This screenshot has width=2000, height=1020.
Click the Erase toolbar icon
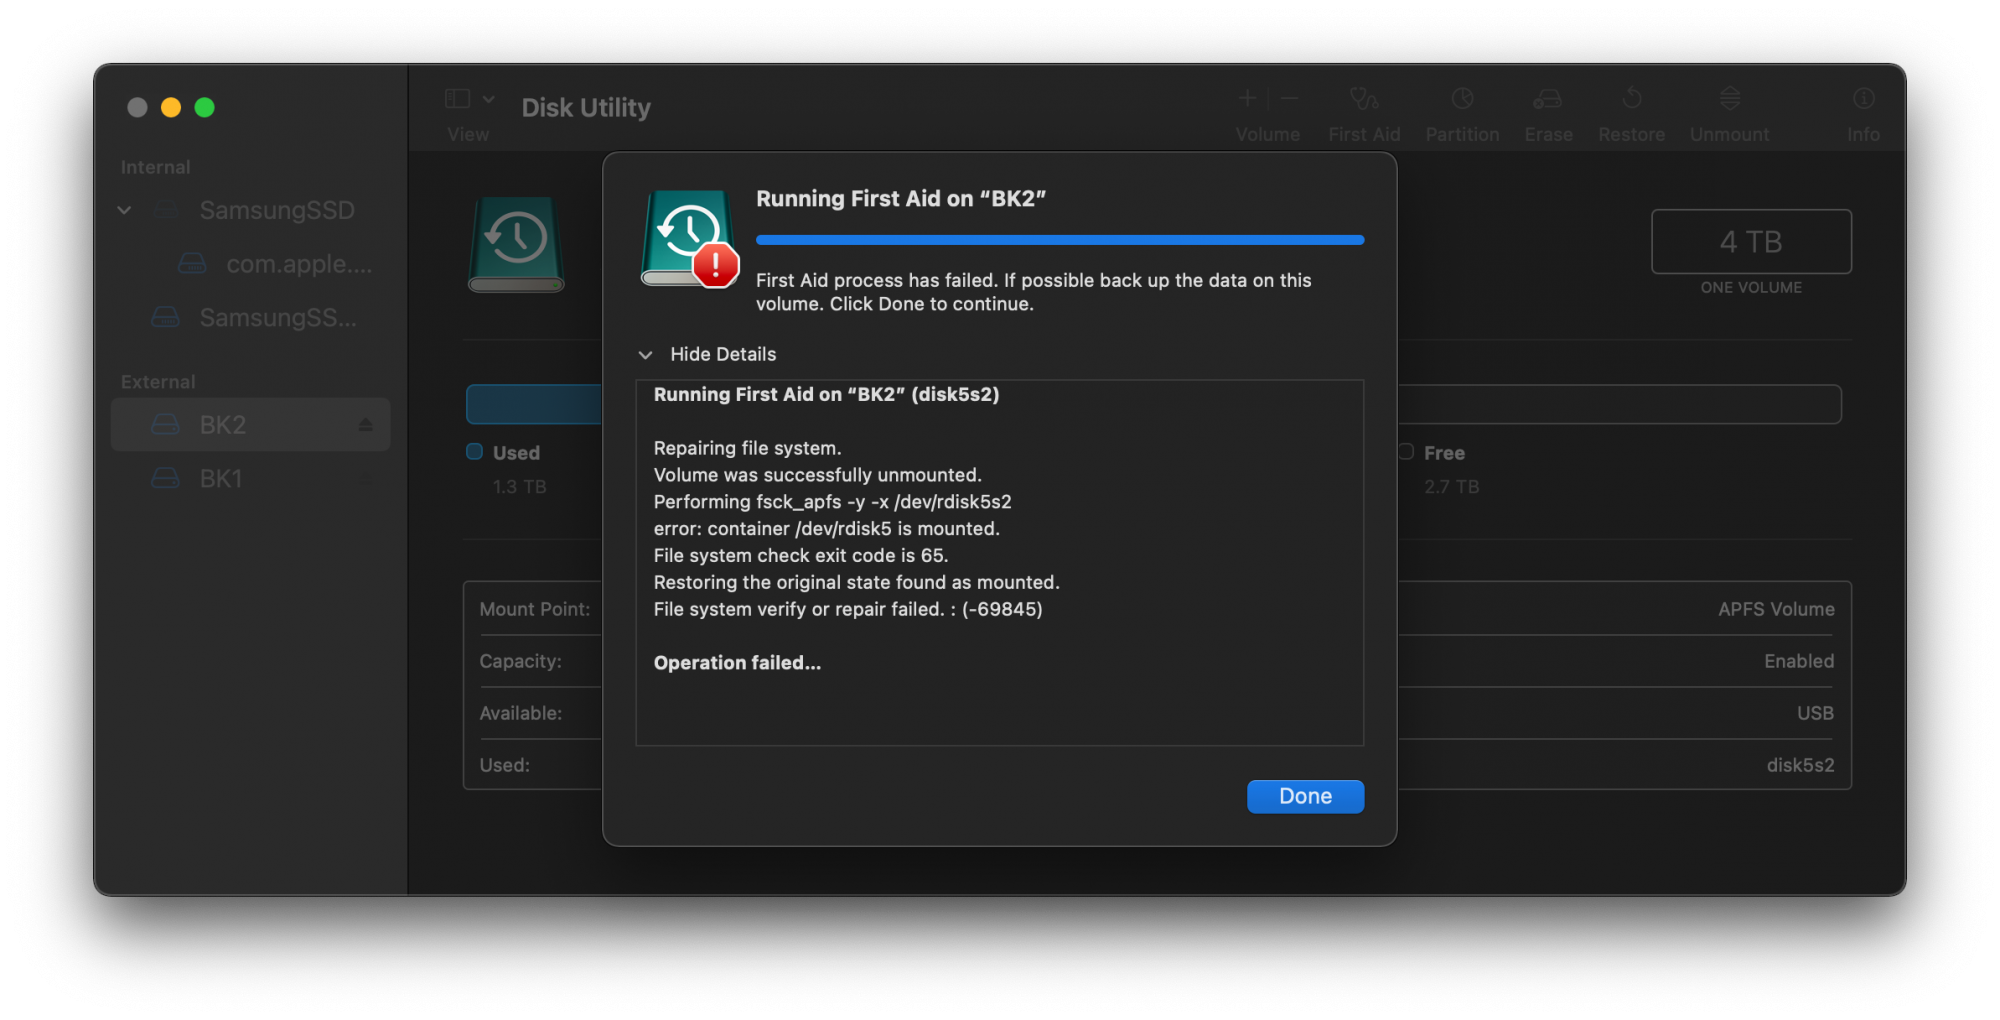(x=1548, y=100)
